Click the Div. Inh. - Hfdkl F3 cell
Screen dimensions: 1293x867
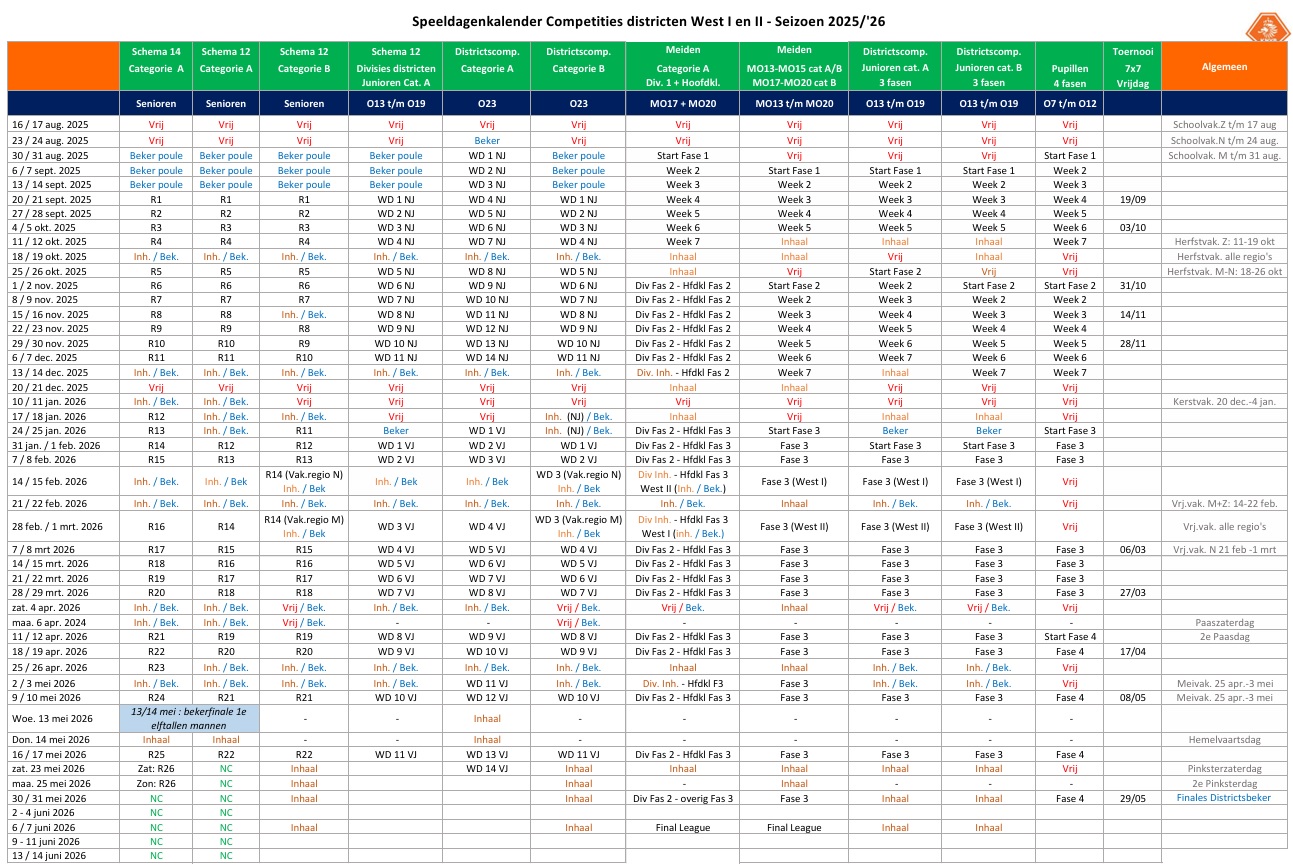click(683, 684)
